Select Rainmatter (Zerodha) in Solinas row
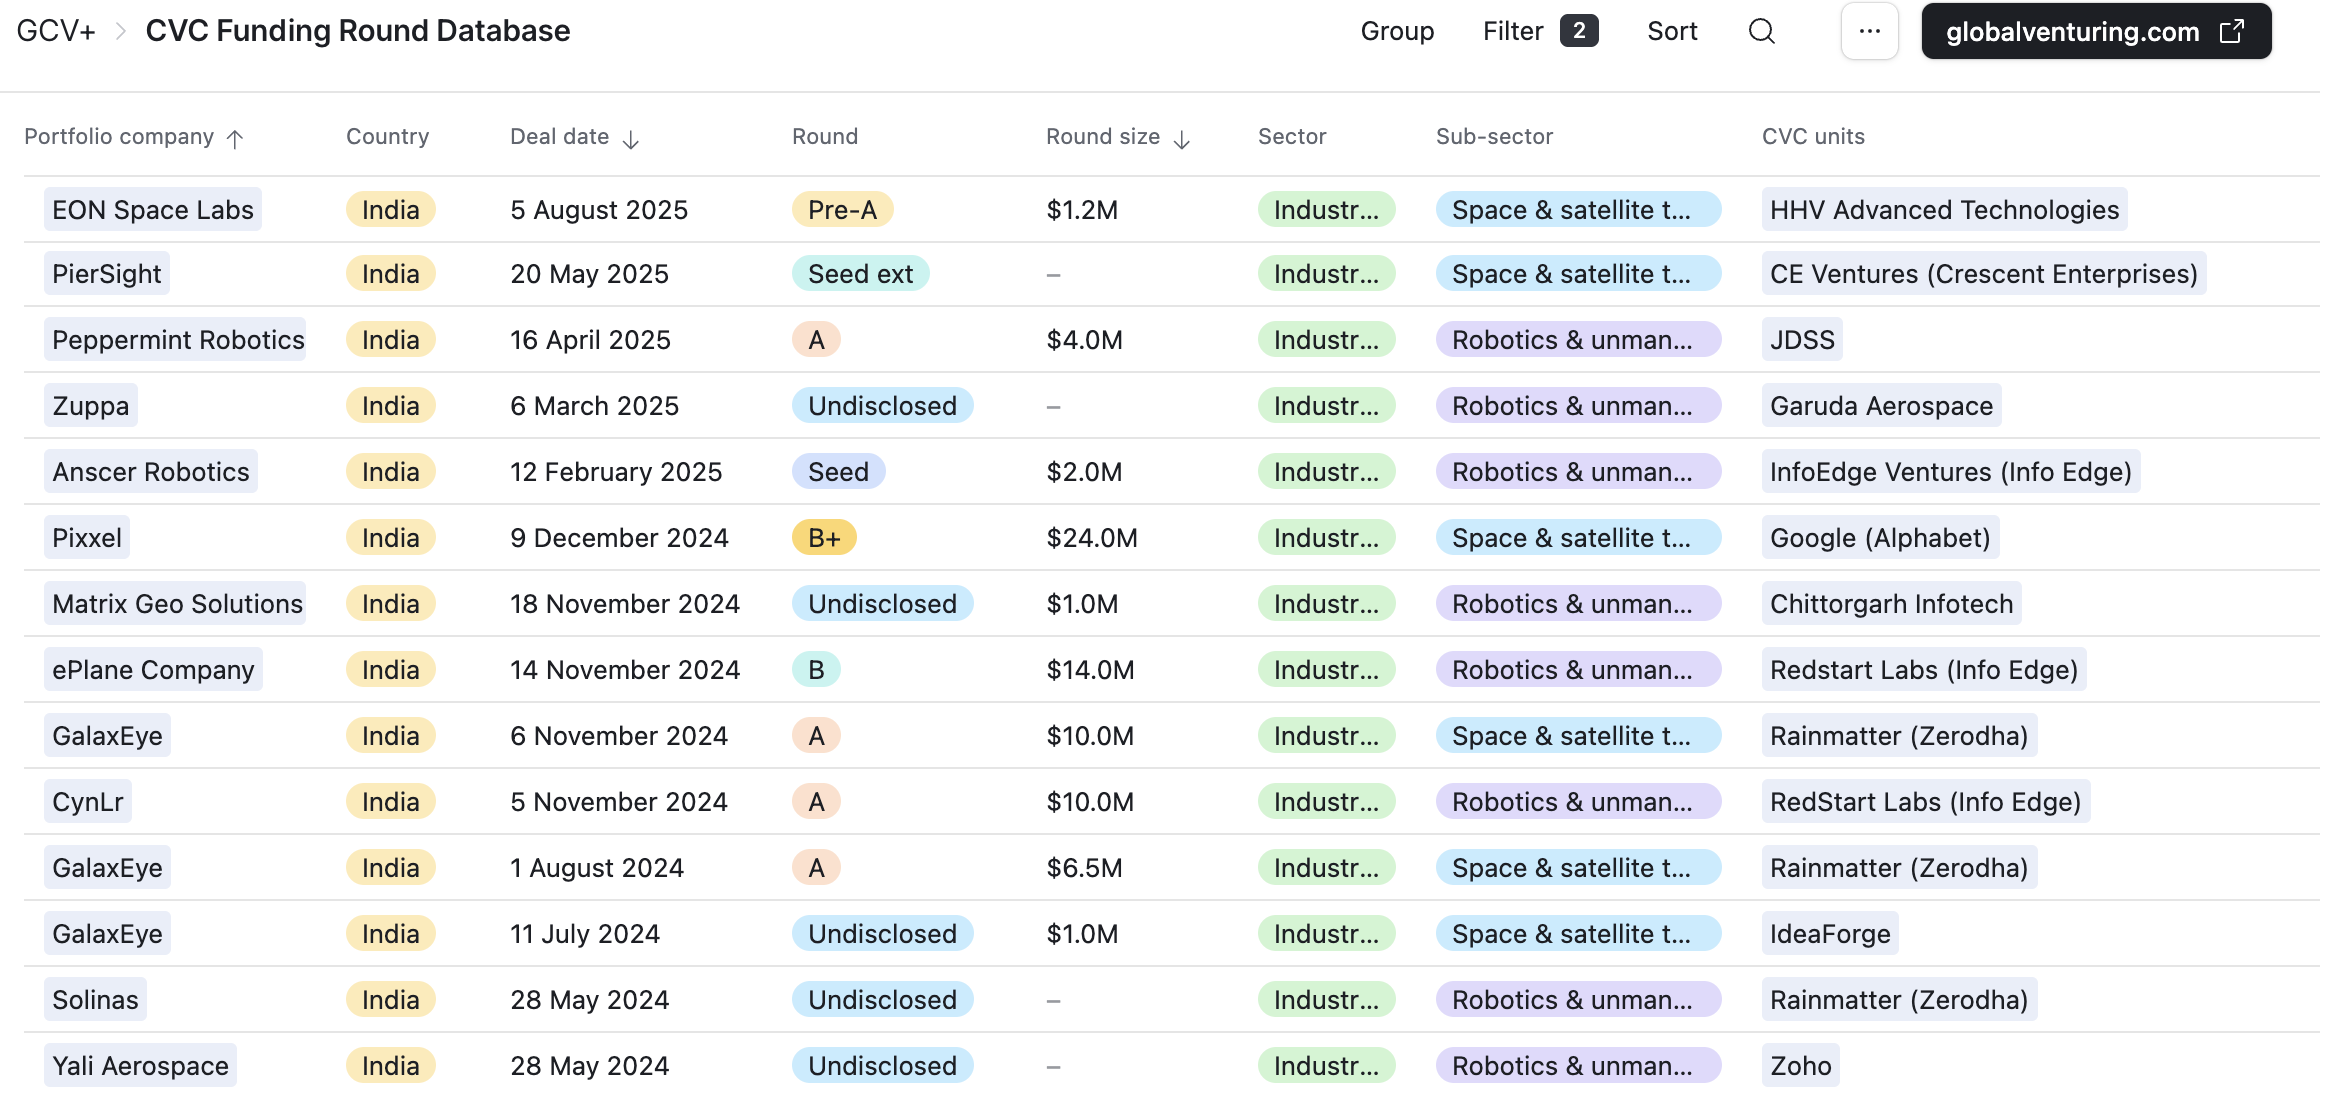Image resolution: width=2326 pixels, height=1096 pixels. pos(1898,1000)
